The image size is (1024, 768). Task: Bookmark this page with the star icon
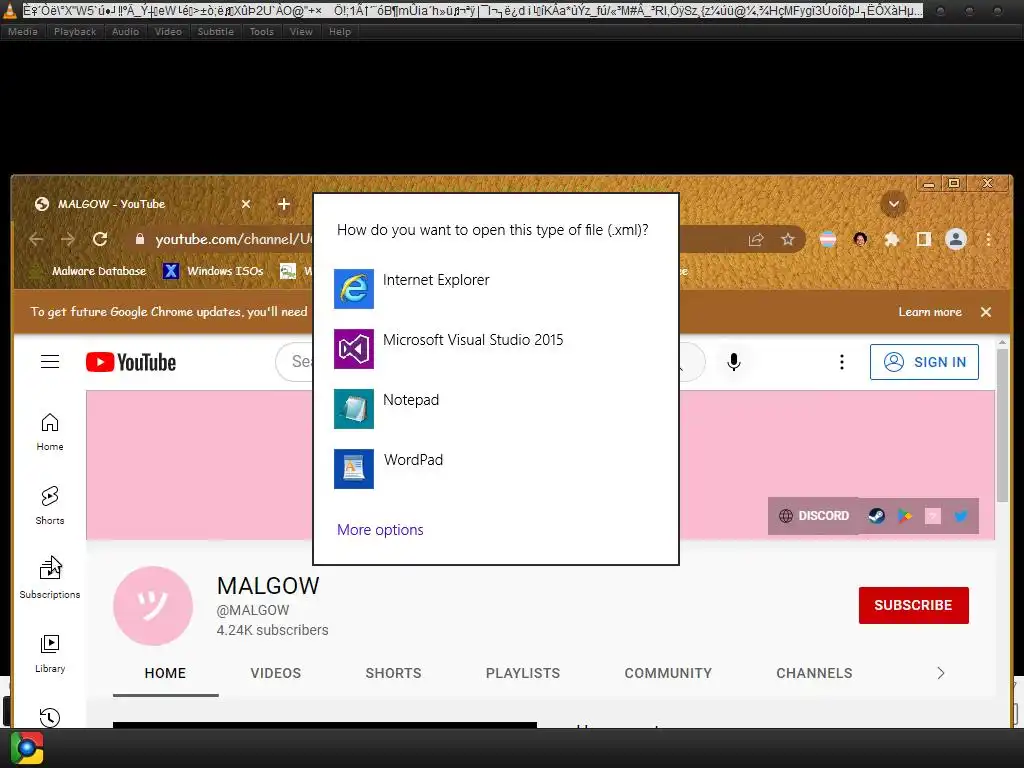tap(788, 239)
